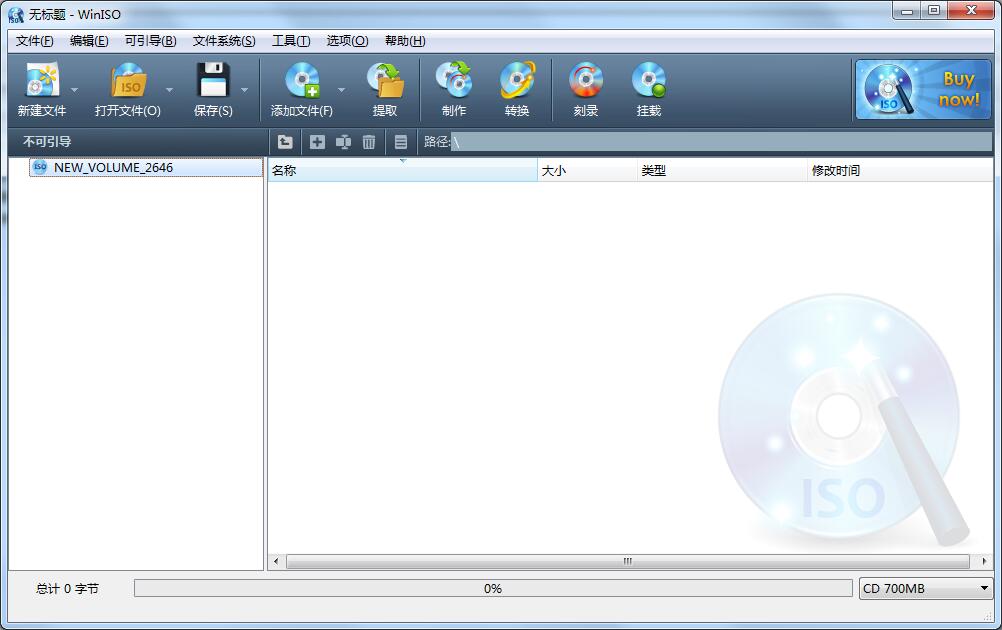Sort the list by 名称 column header
The width and height of the screenshot is (1002, 630).
click(x=402, y=171)
